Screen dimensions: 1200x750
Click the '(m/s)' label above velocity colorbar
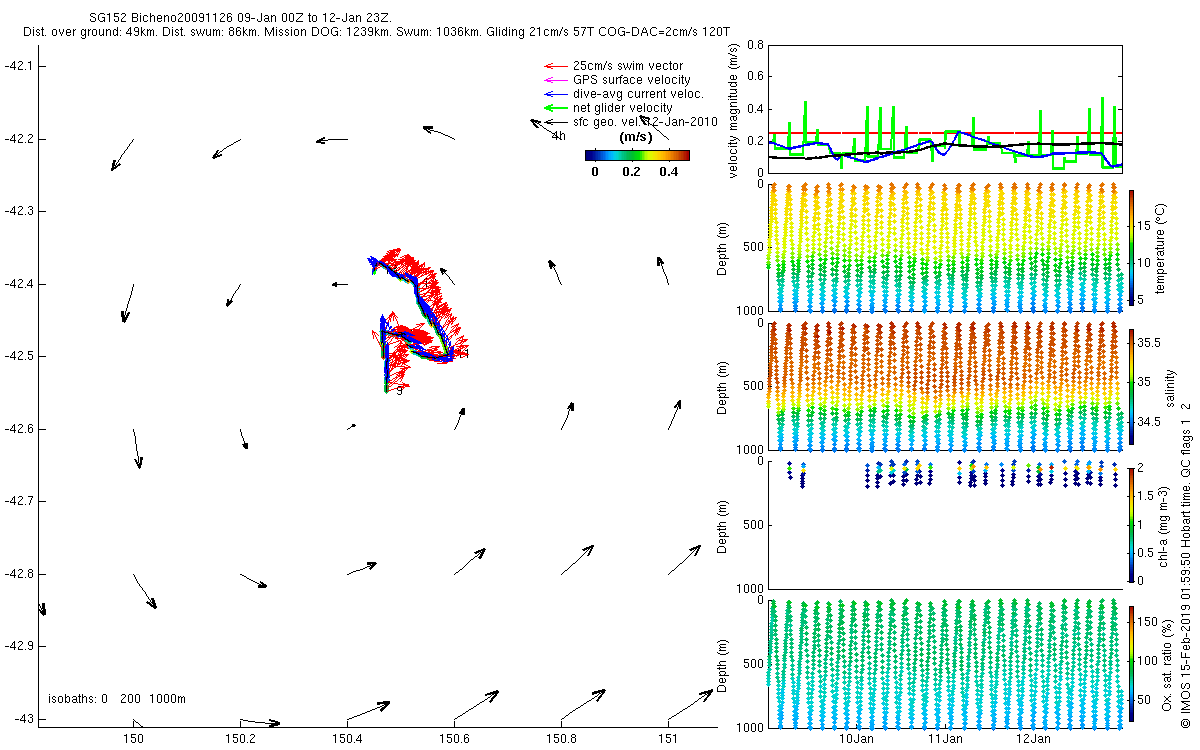637,136
